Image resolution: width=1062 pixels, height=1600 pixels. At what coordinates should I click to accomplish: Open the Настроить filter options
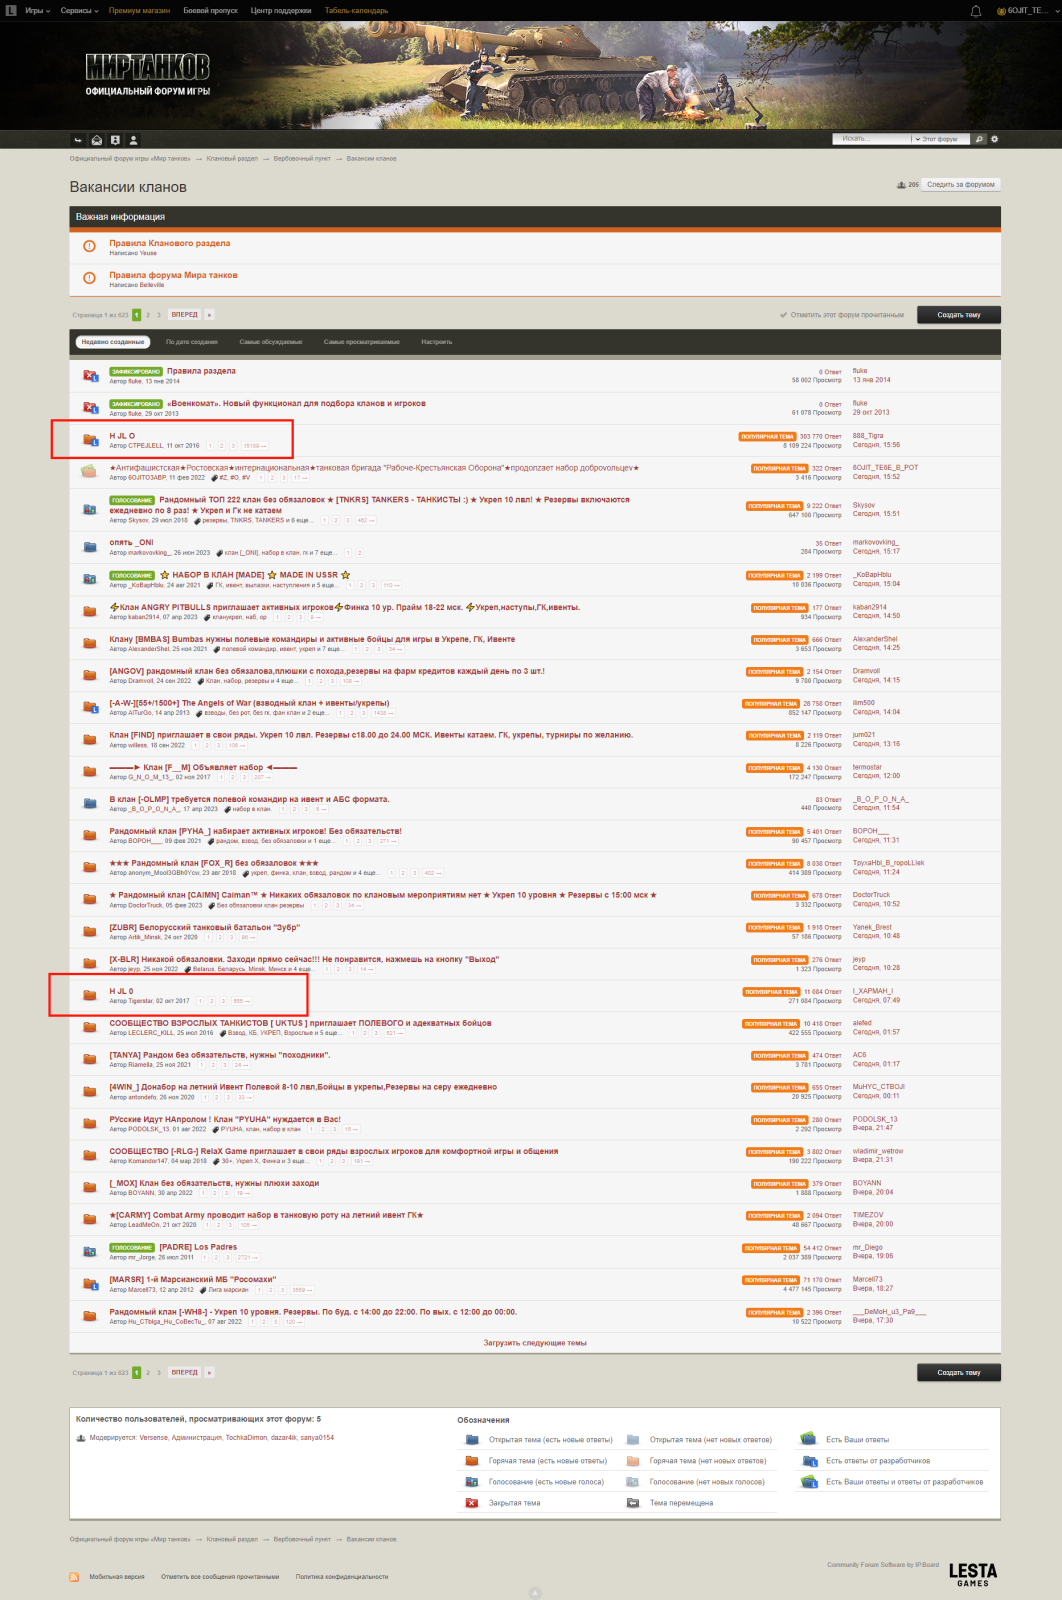click(x=436, y=342)
